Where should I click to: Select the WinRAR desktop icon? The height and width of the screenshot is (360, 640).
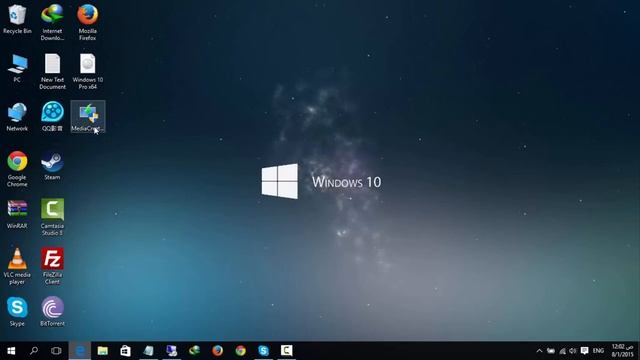coord(17,214)
